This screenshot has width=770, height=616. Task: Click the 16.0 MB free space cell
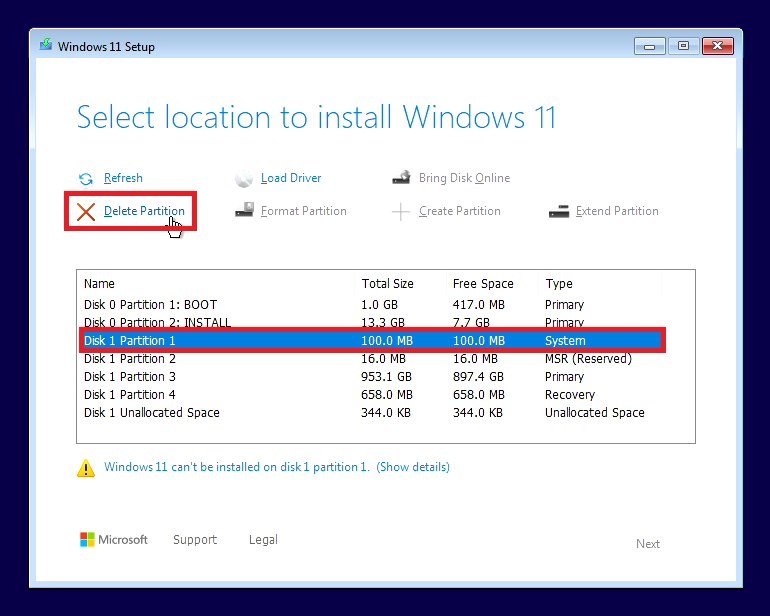click(475, 359)
